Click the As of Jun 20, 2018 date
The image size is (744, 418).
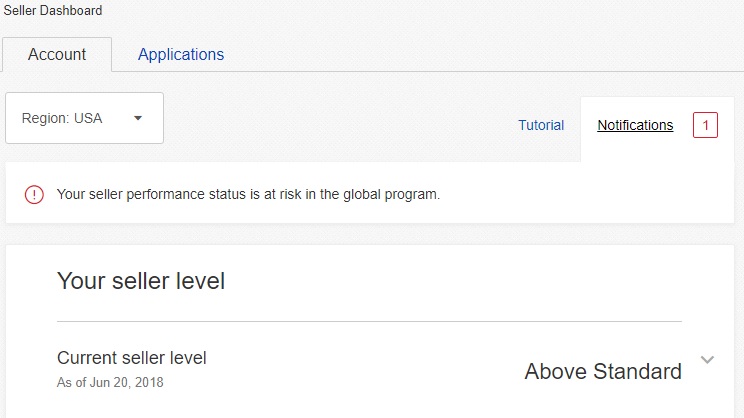(x=110, y=382)
